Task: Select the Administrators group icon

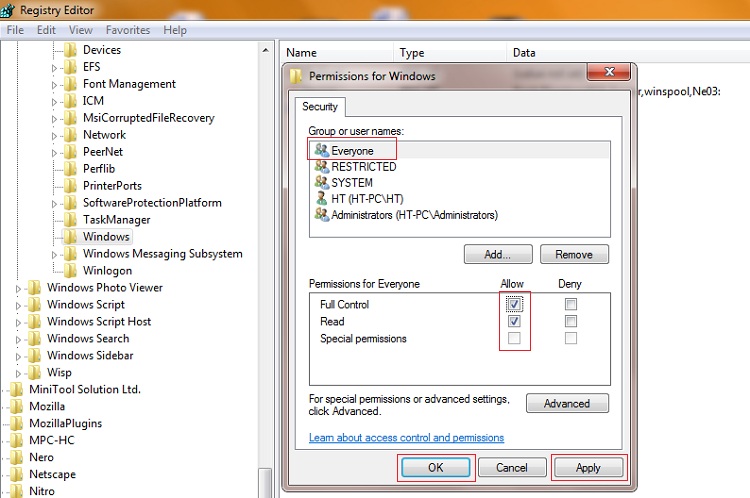Action: (321, 215)
